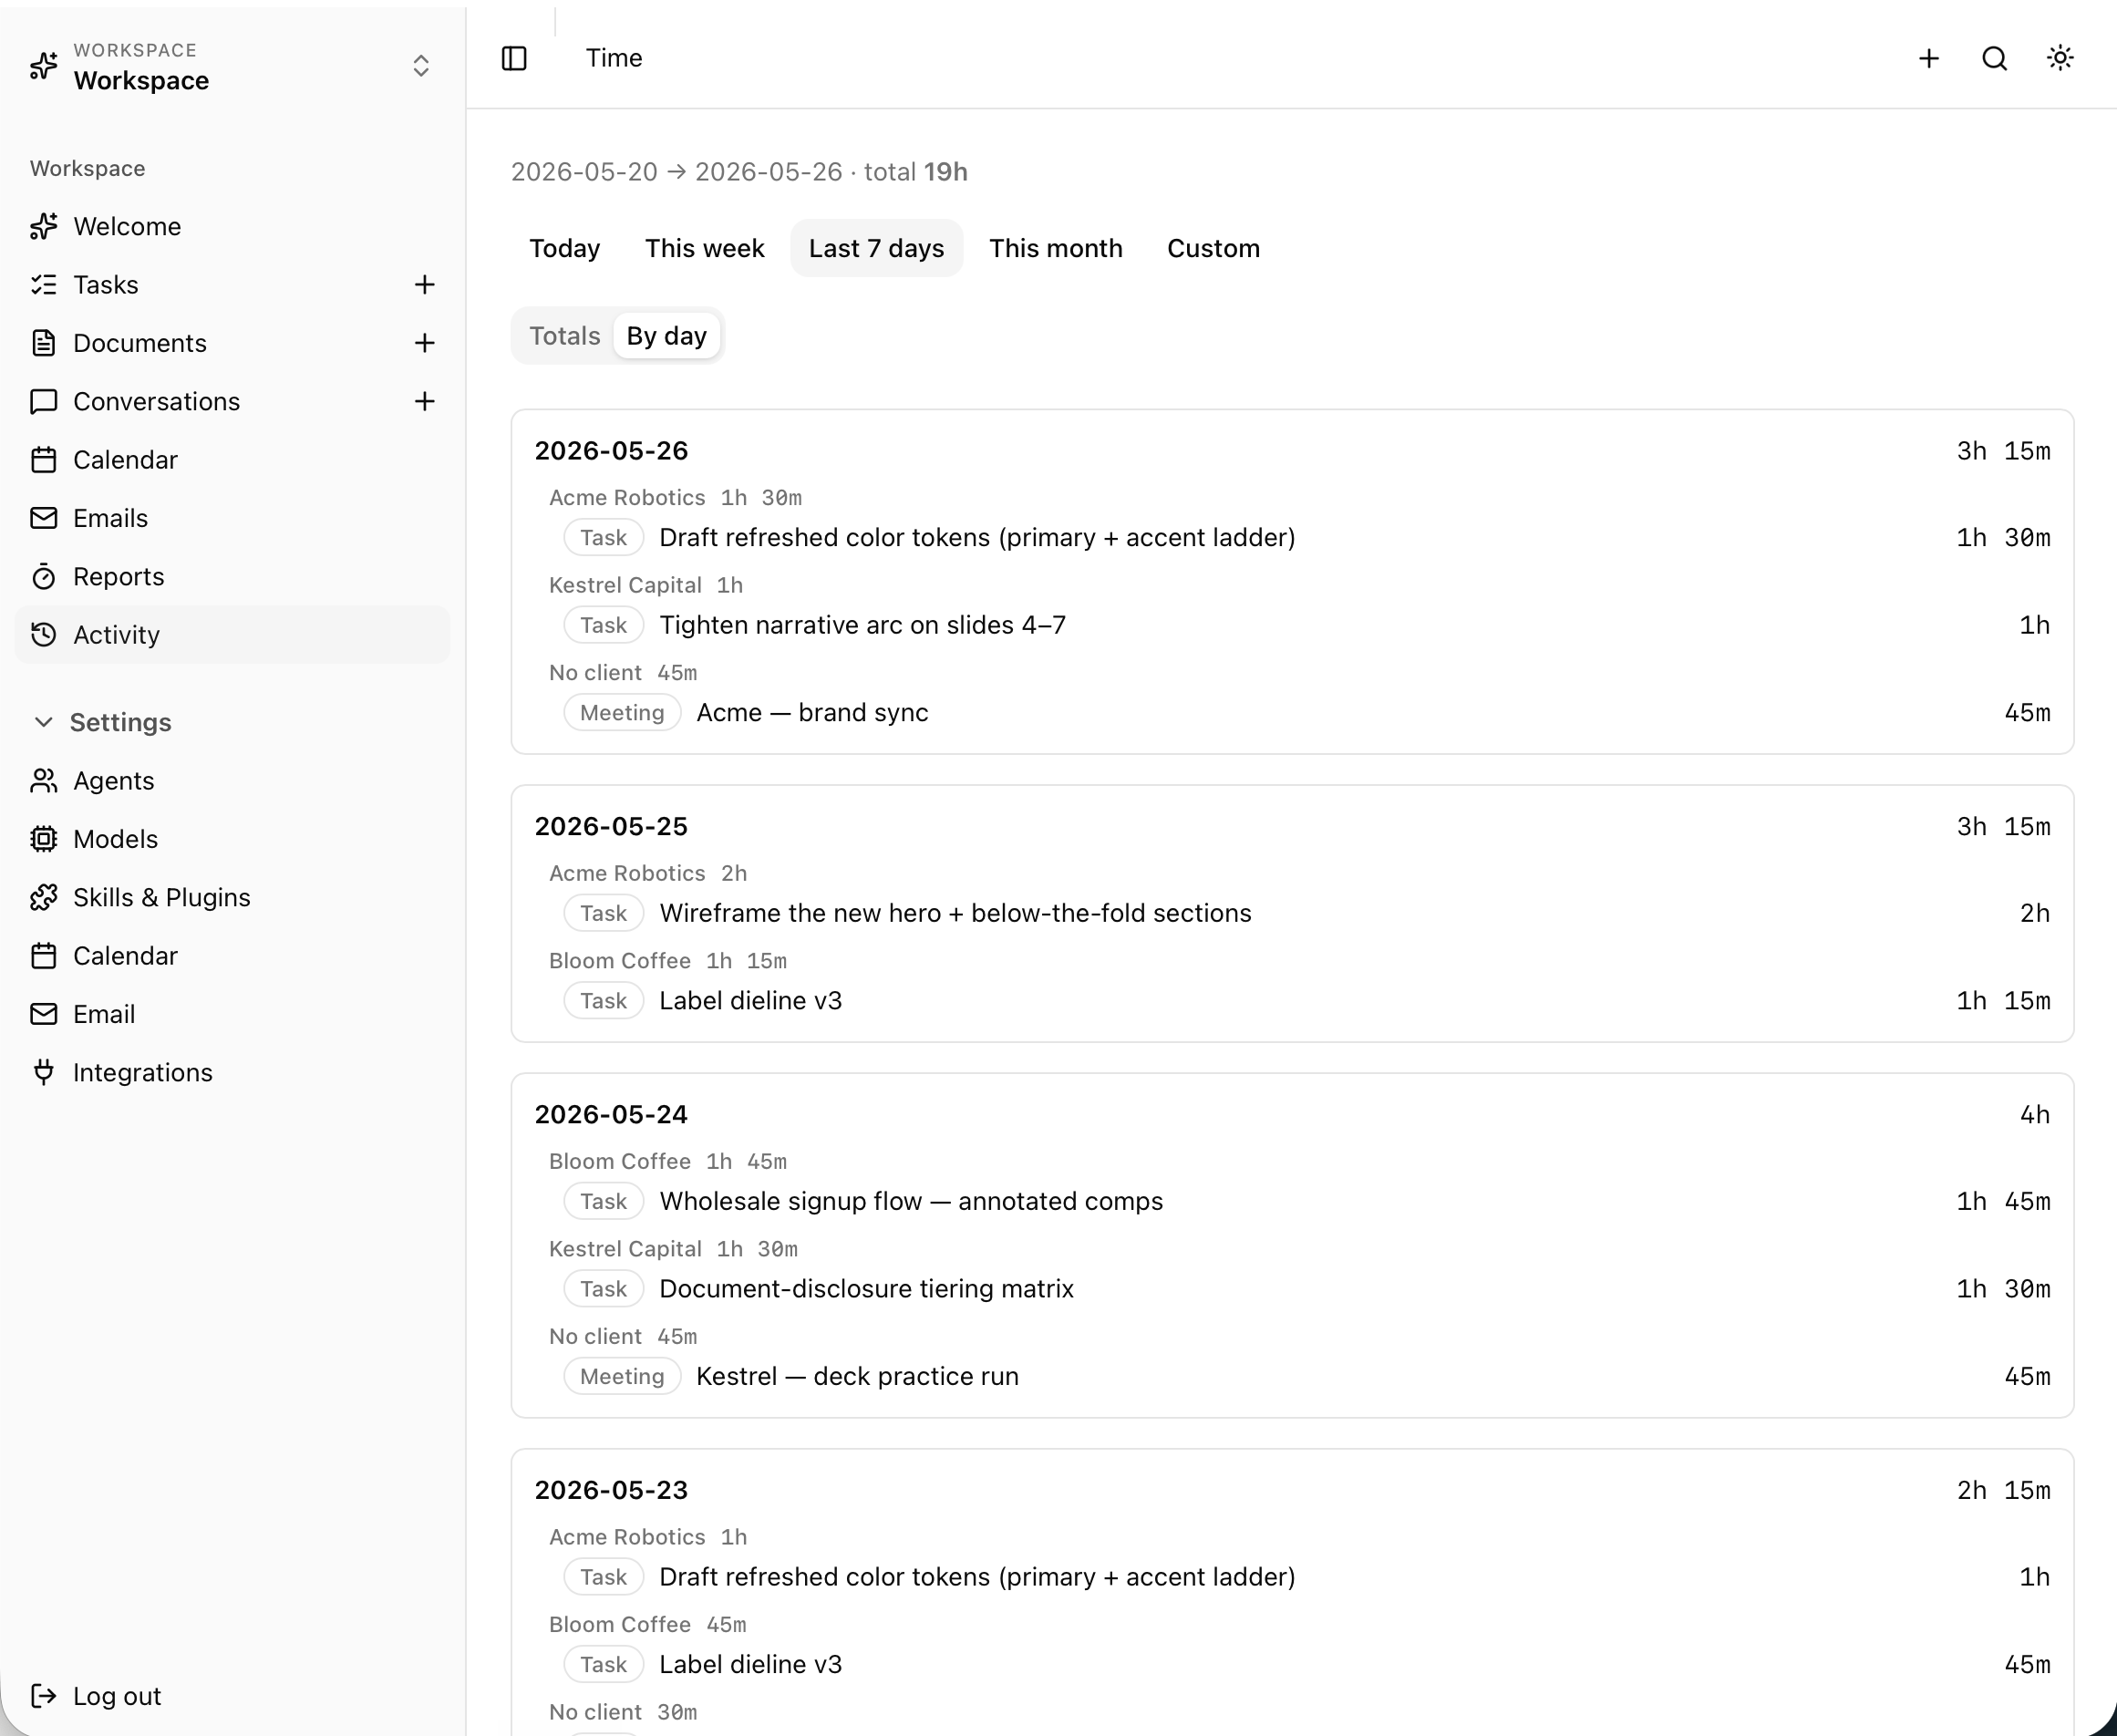Click the Models chip icon
2117x1736 pixels.
pos(44,839)
